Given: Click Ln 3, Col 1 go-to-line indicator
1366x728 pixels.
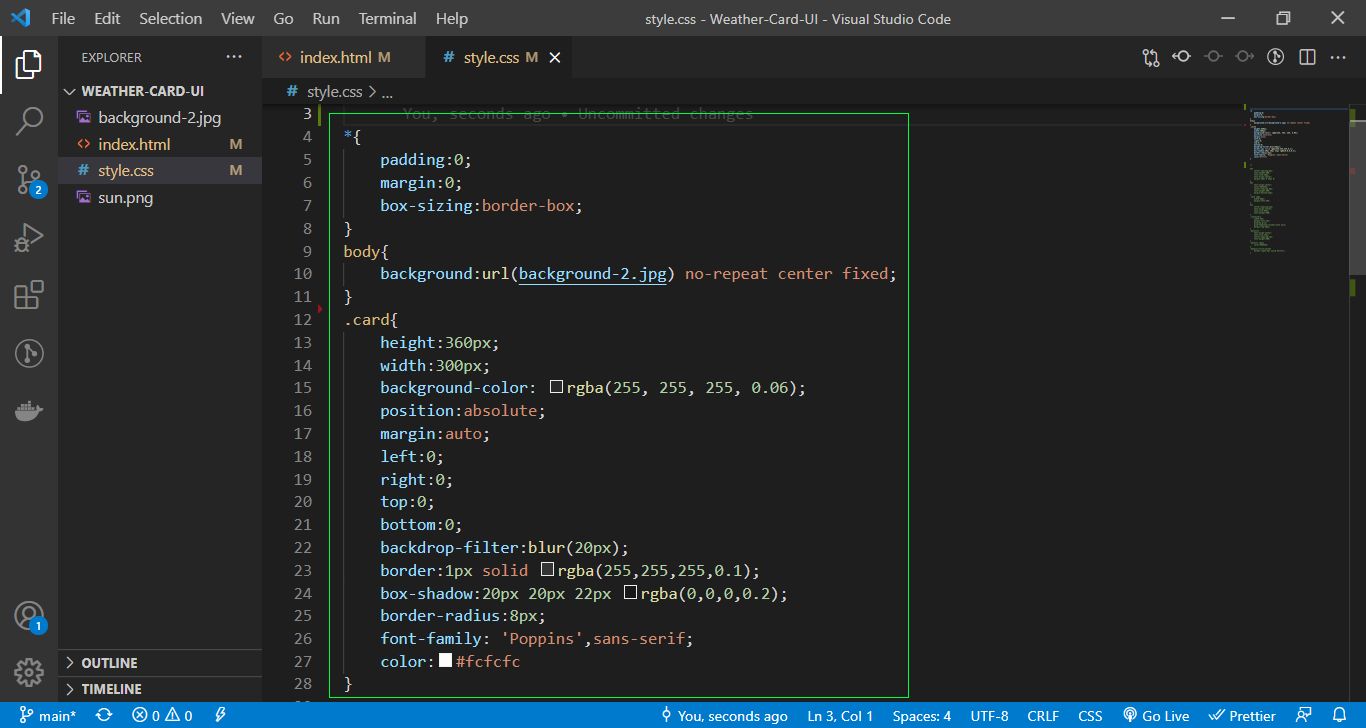Looking at the screenshot, I should click(x=840, y=715).
